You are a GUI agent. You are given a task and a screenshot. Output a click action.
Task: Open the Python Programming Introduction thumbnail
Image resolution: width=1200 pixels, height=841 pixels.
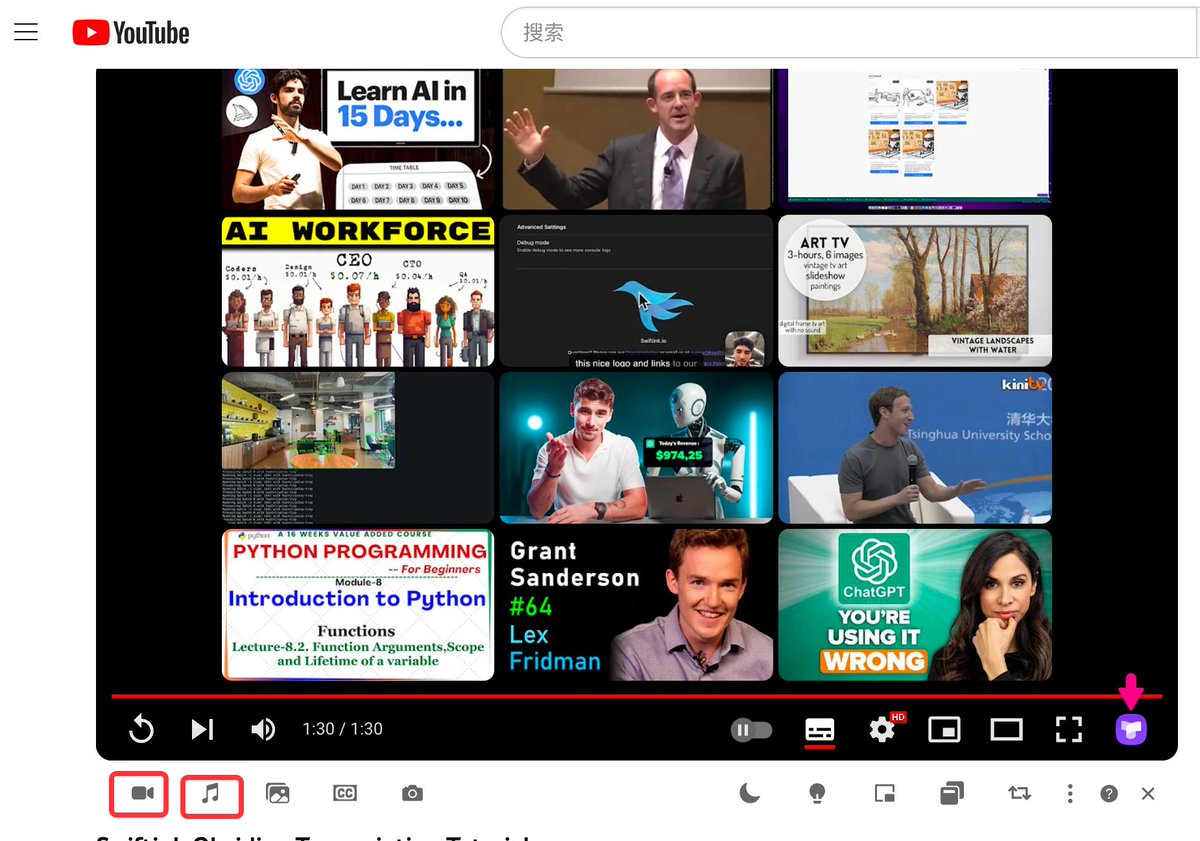(358, 605)
